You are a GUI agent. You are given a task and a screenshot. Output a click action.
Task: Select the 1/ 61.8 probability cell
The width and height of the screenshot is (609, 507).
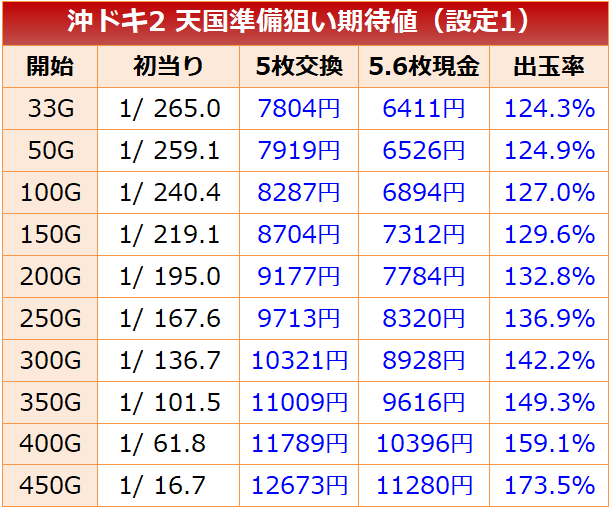[169, 444]
